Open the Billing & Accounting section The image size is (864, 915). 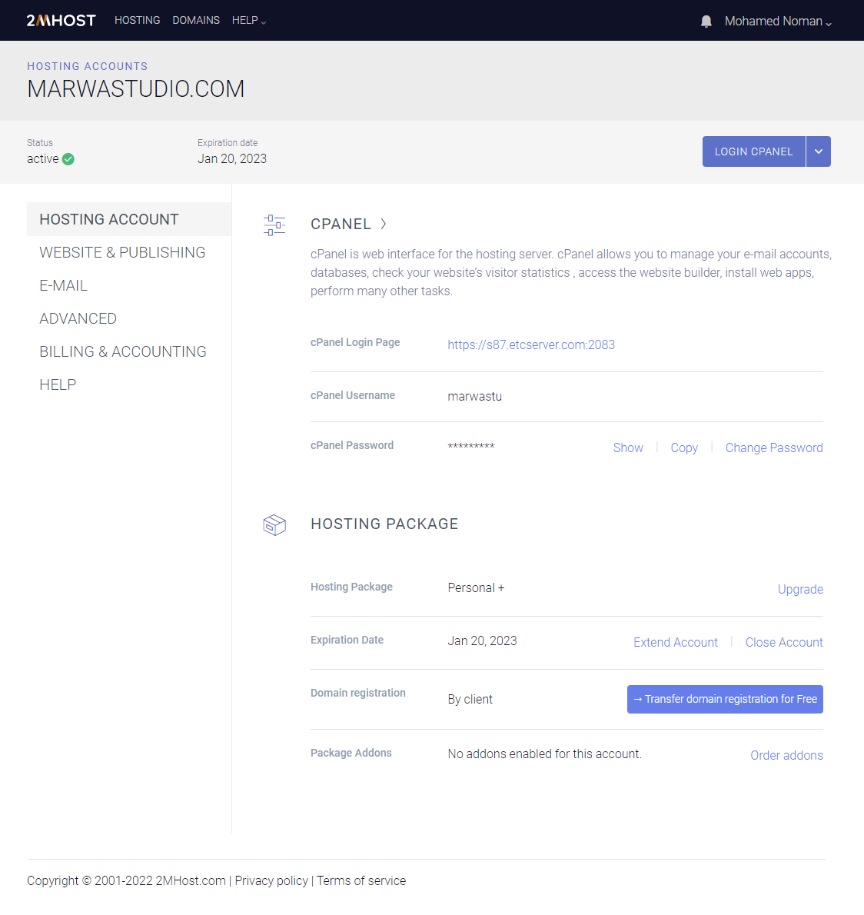123,352
